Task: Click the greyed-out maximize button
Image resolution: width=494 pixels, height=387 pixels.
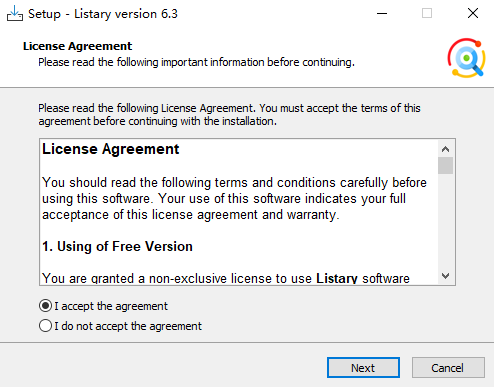Action: coord(427,14)
